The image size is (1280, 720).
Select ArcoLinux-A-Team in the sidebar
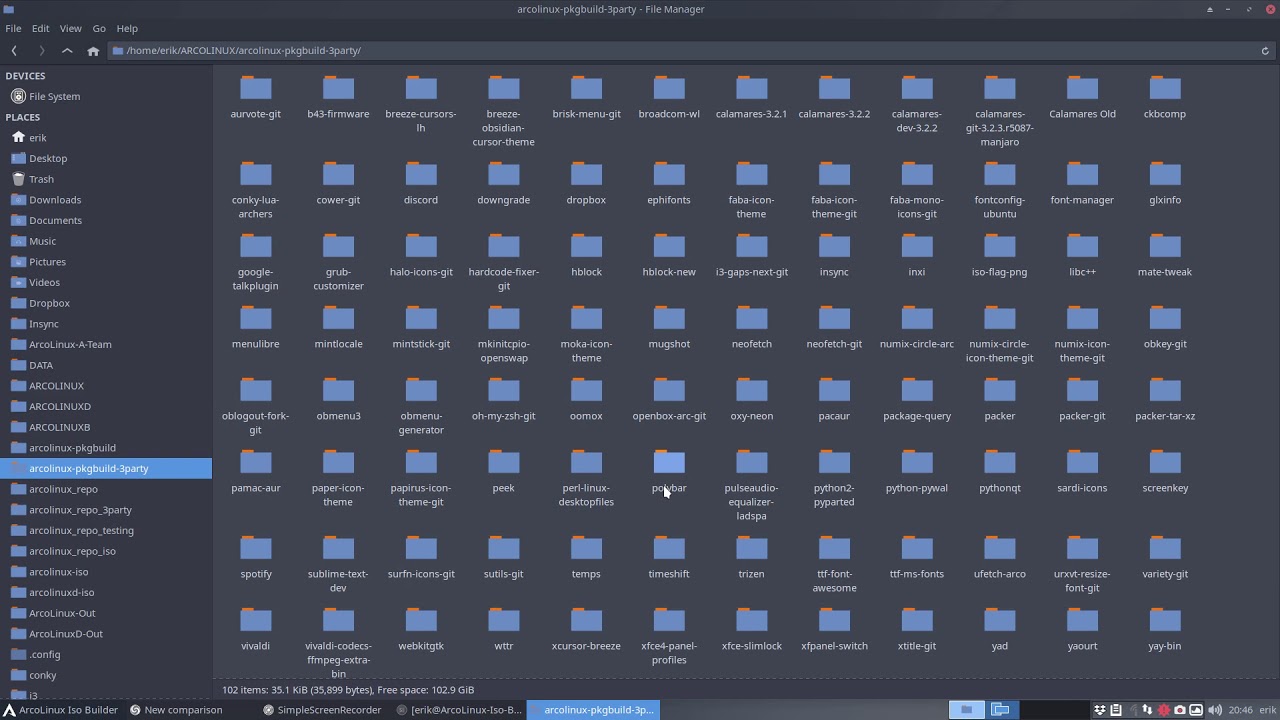[106, 344]
